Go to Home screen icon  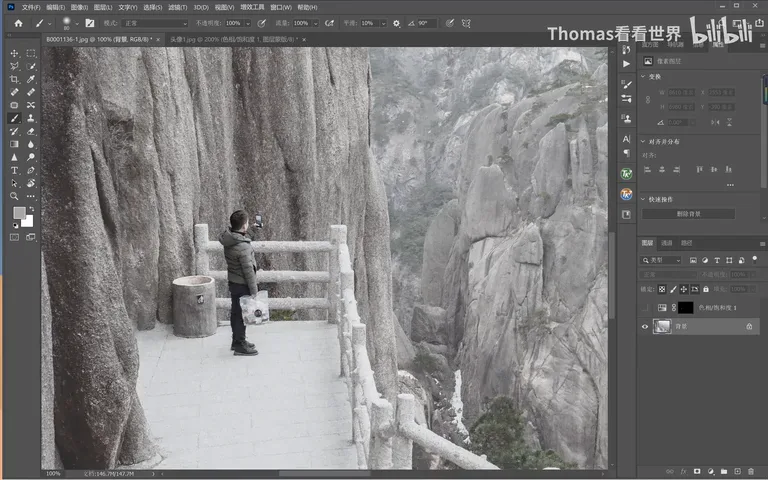18,23
